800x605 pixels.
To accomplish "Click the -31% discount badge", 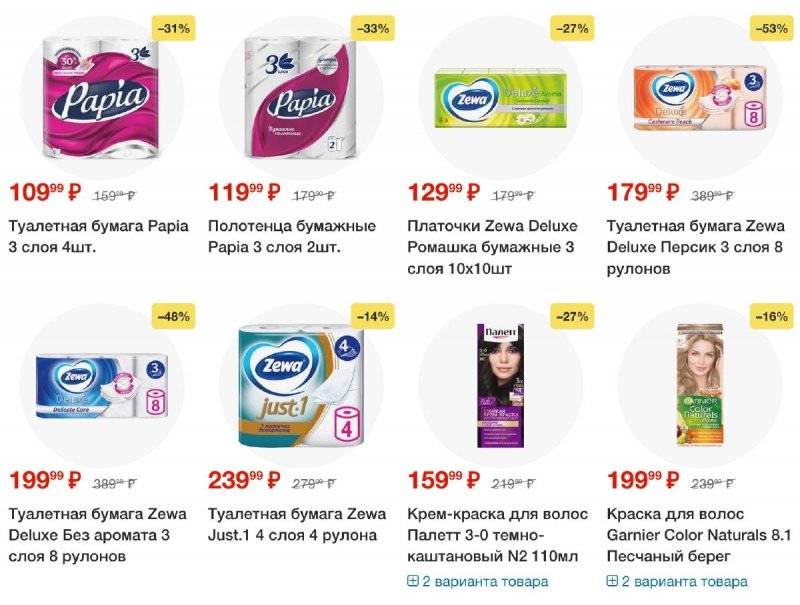I will click(x=173, y=29).
